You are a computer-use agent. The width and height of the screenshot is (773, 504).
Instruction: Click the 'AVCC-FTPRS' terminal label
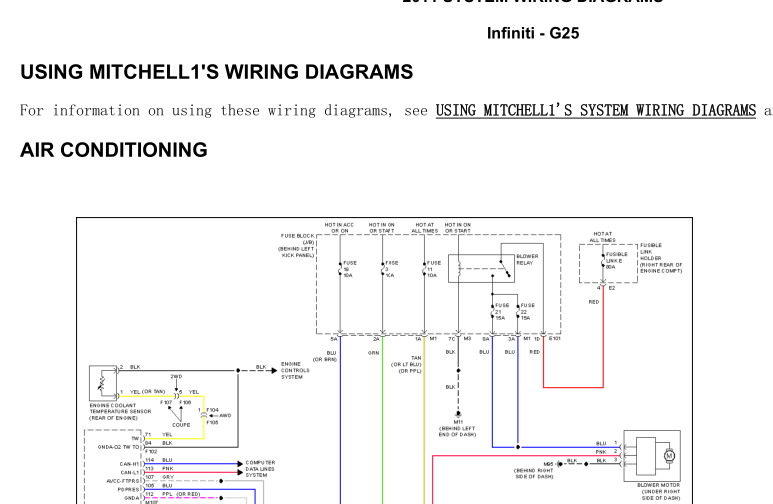point(123,481)
